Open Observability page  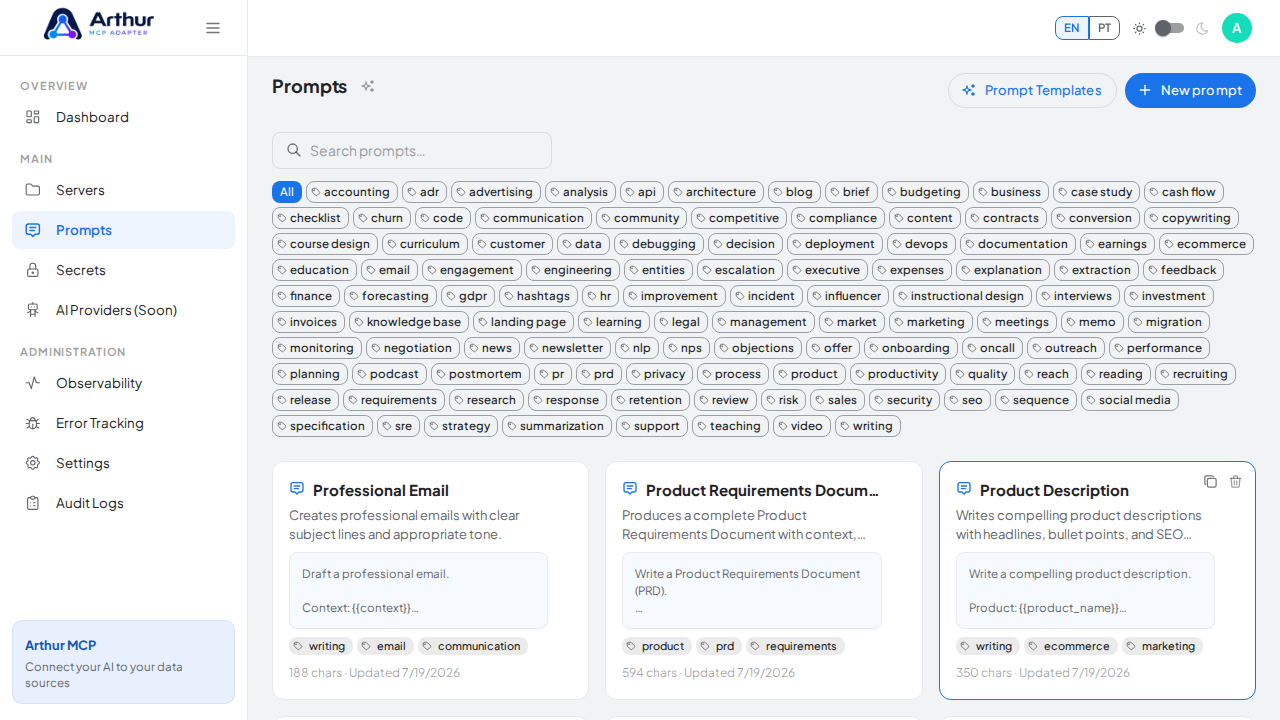124,383
